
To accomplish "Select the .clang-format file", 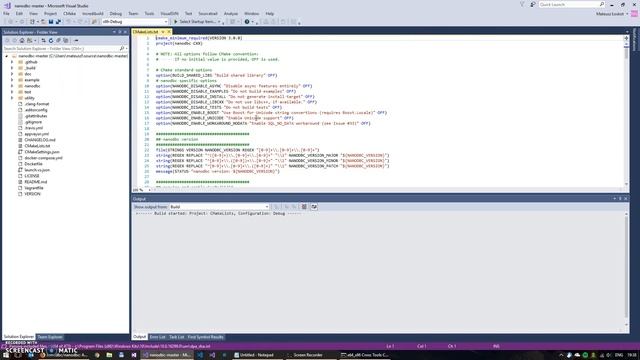I will (x=36, y=104).
